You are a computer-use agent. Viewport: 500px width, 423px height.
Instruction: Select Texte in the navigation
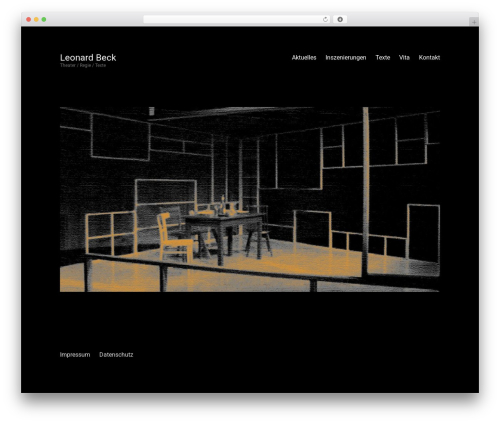[383, 58]
